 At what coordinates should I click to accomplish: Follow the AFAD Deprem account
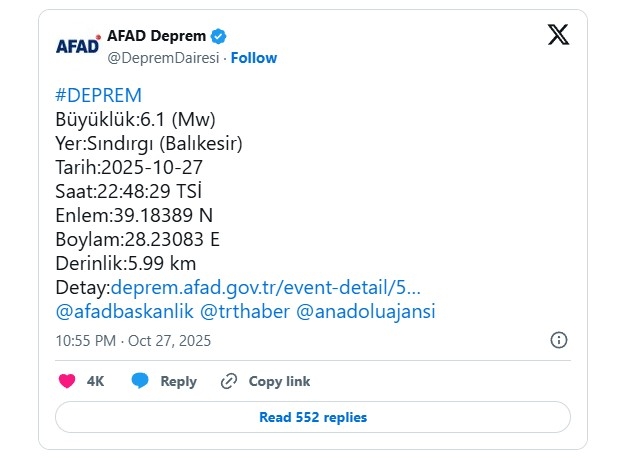[x=254, y=58]
